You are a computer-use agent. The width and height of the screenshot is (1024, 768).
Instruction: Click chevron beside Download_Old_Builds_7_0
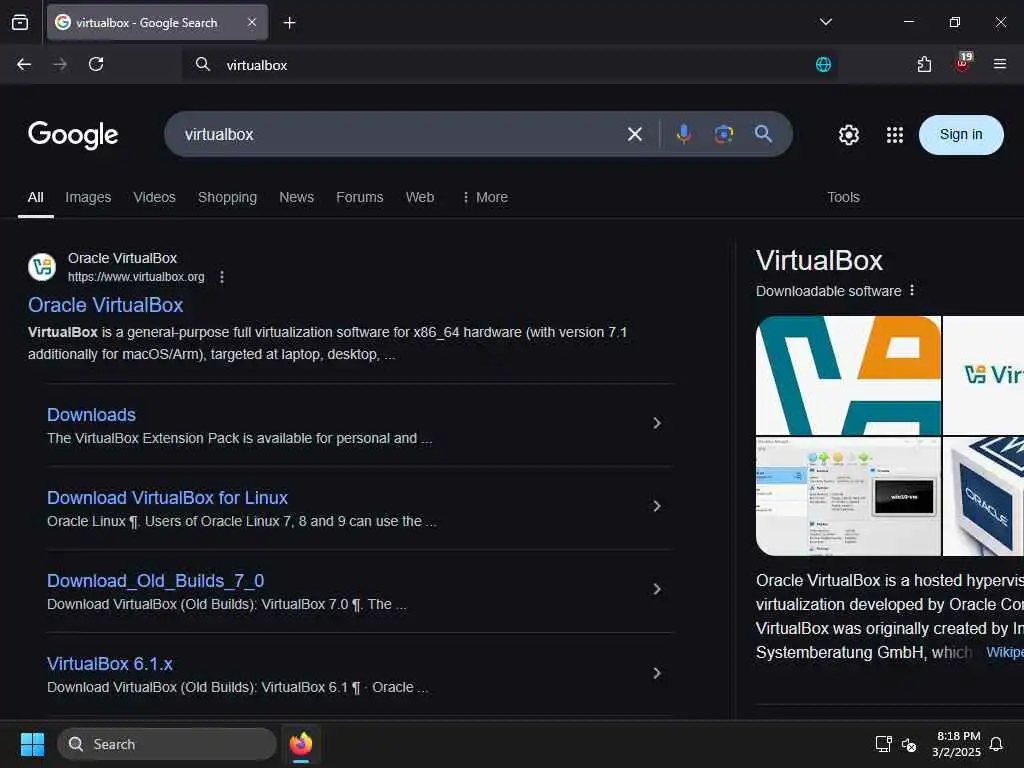[x=657, y=589]
